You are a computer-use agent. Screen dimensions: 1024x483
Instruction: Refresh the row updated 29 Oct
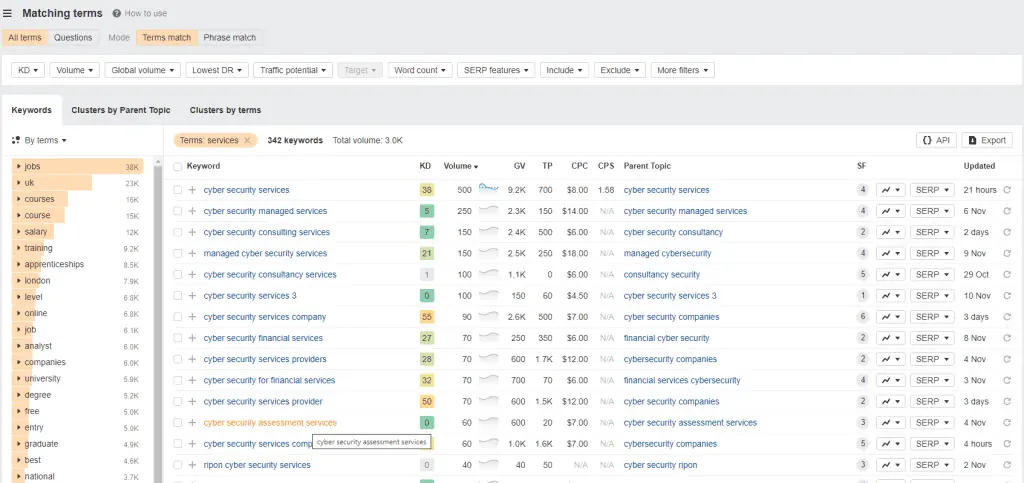(x=1006, y=275)
